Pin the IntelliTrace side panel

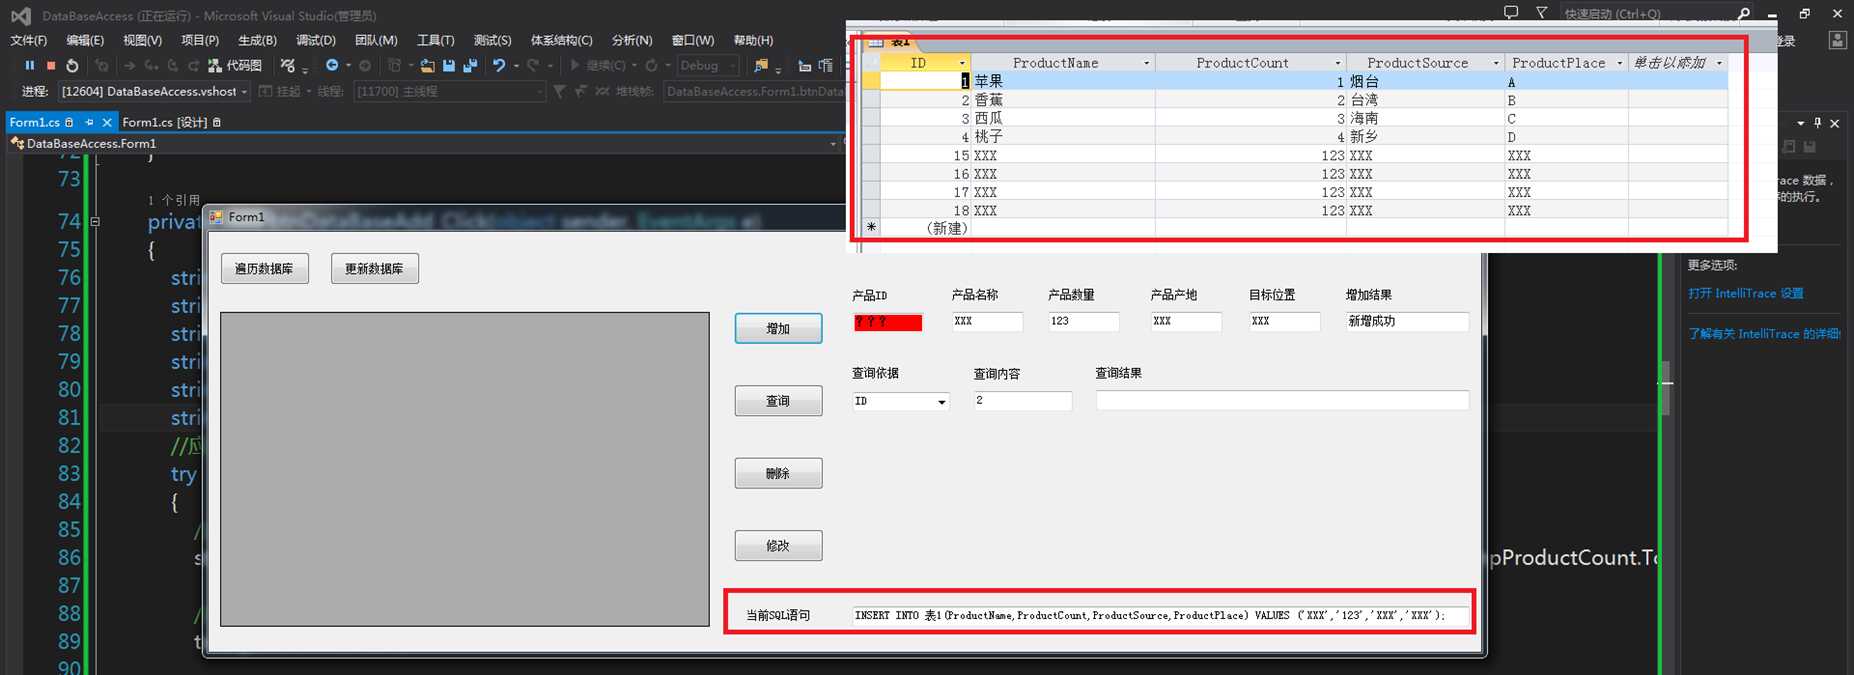(x=1817, y=123)
